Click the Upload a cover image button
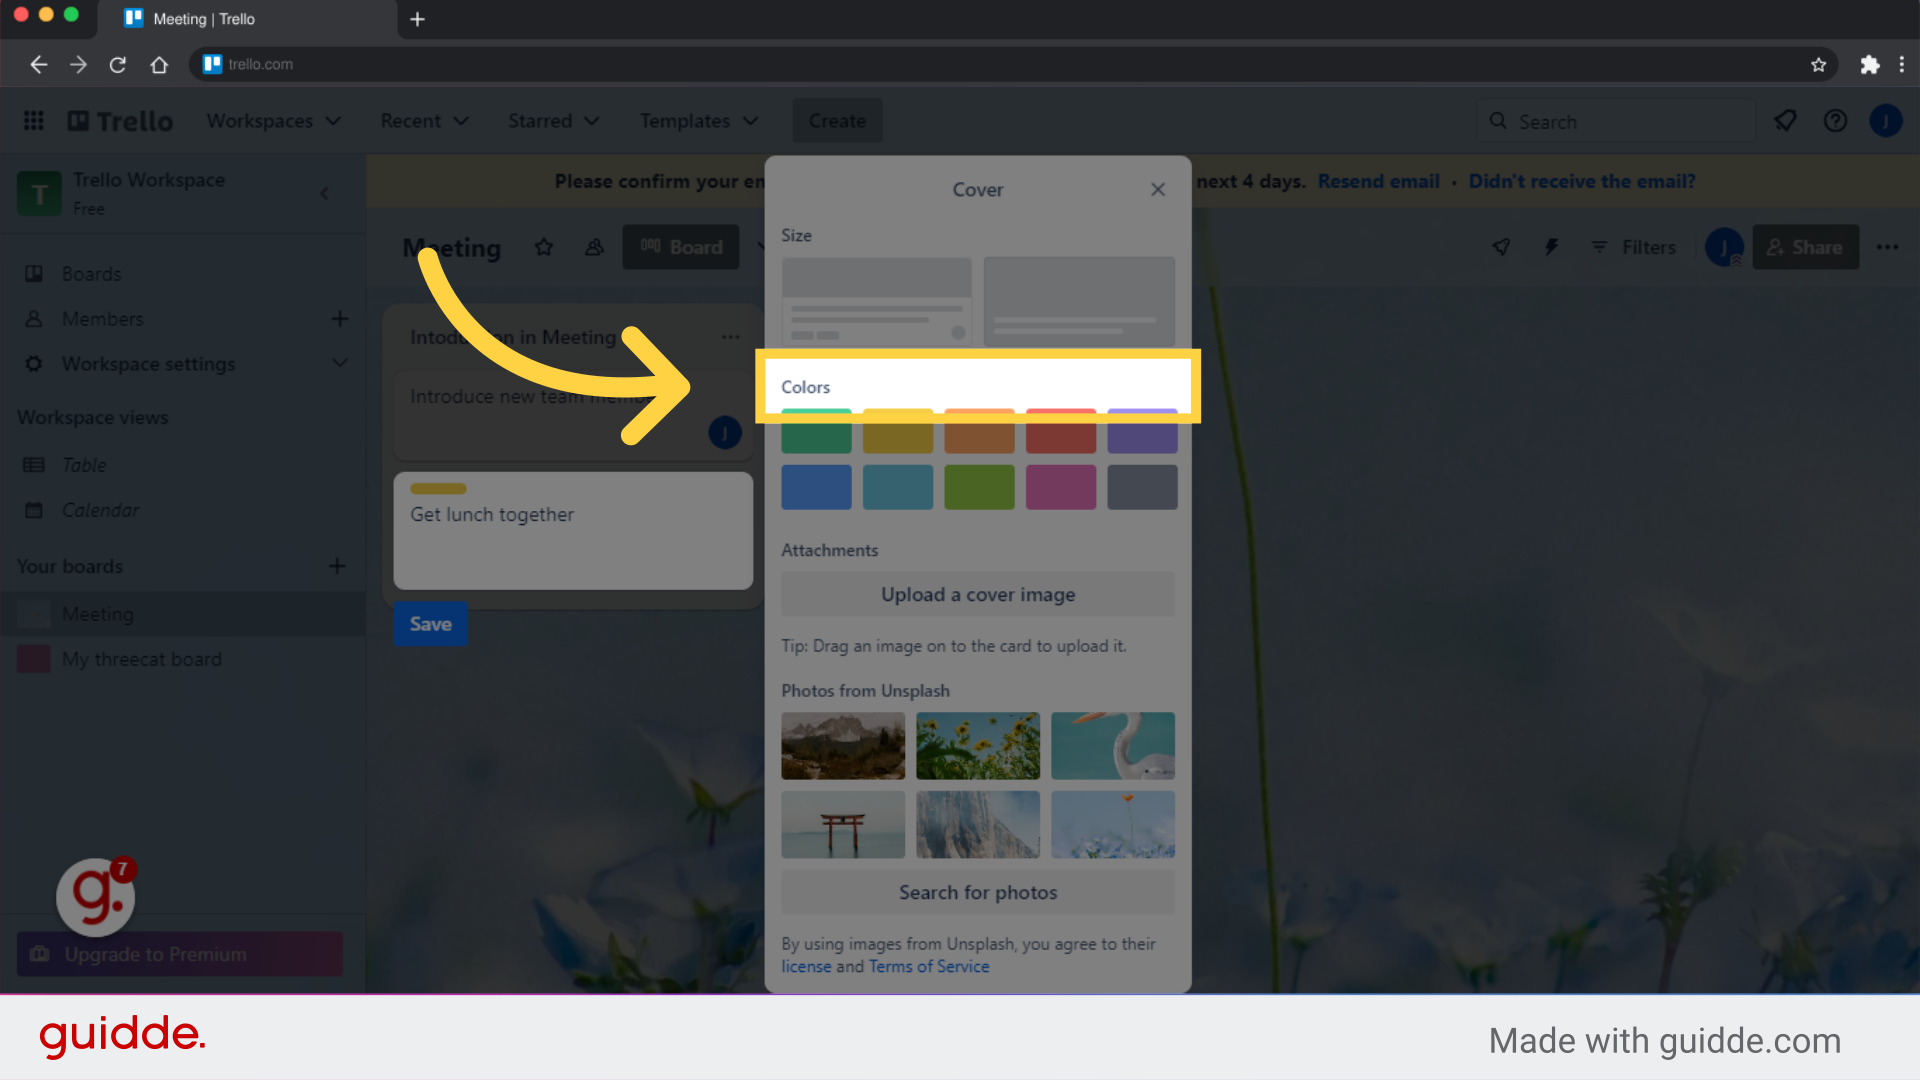Viewport: 1920px width, 1080px height. pos(978,594)
